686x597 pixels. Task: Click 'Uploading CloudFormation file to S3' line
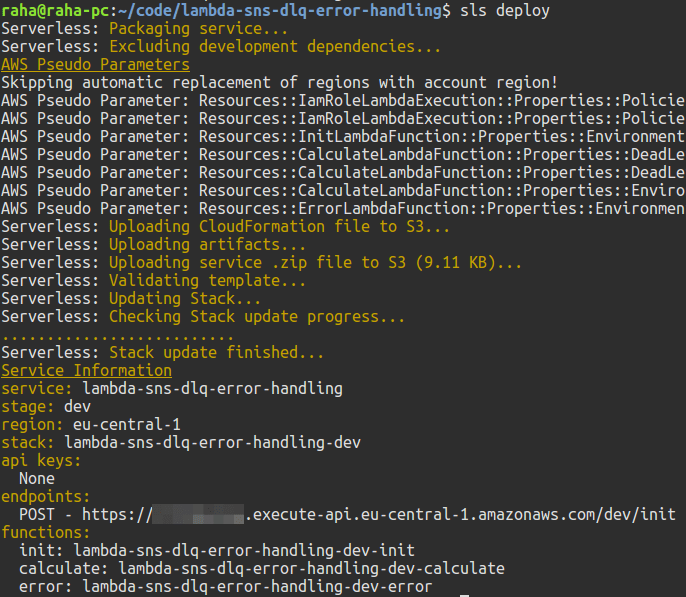[225, 227]
